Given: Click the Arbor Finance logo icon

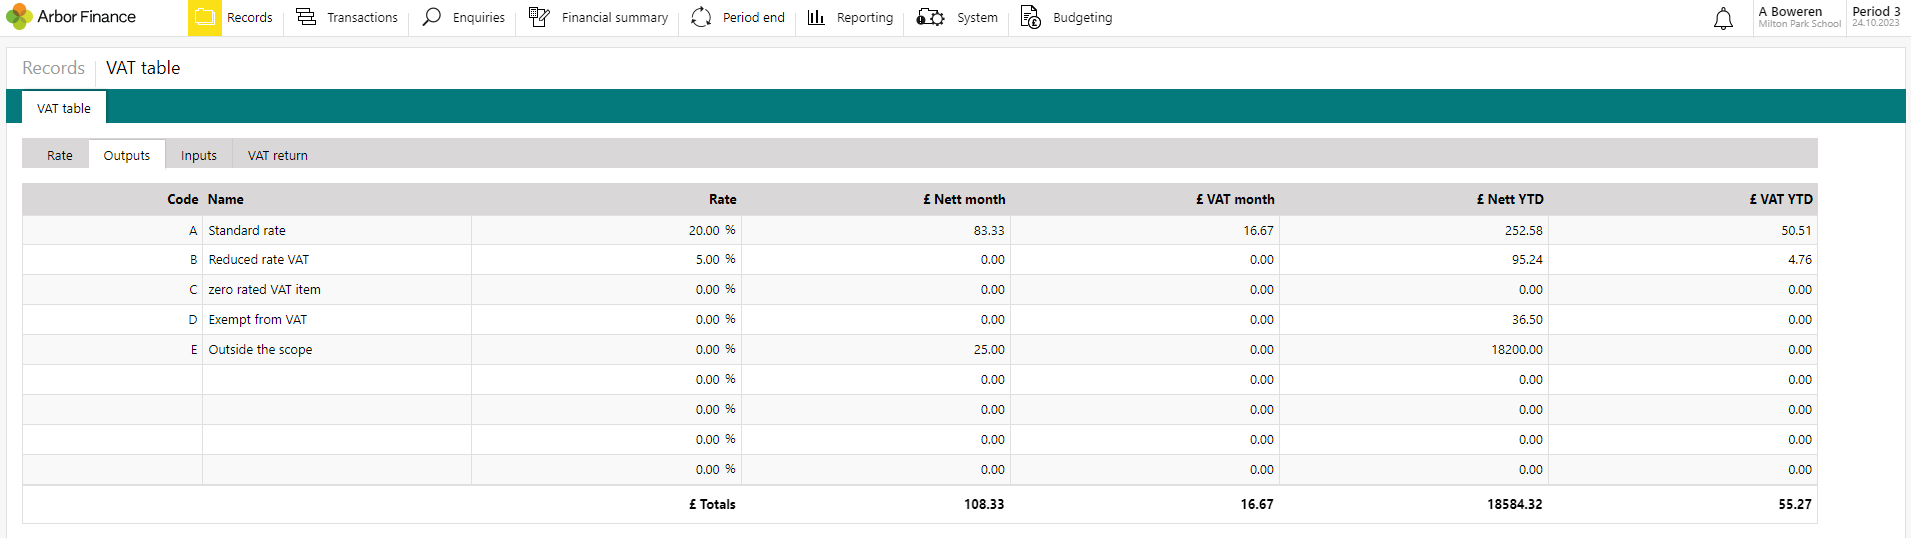Looking at the screenshot, I should (x=19, y=17).
